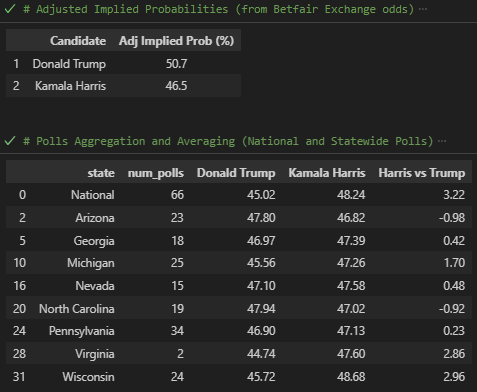Click the Arizona num_polls value 23
Viewport: 477px width, 392px height.
coord(177,218)
